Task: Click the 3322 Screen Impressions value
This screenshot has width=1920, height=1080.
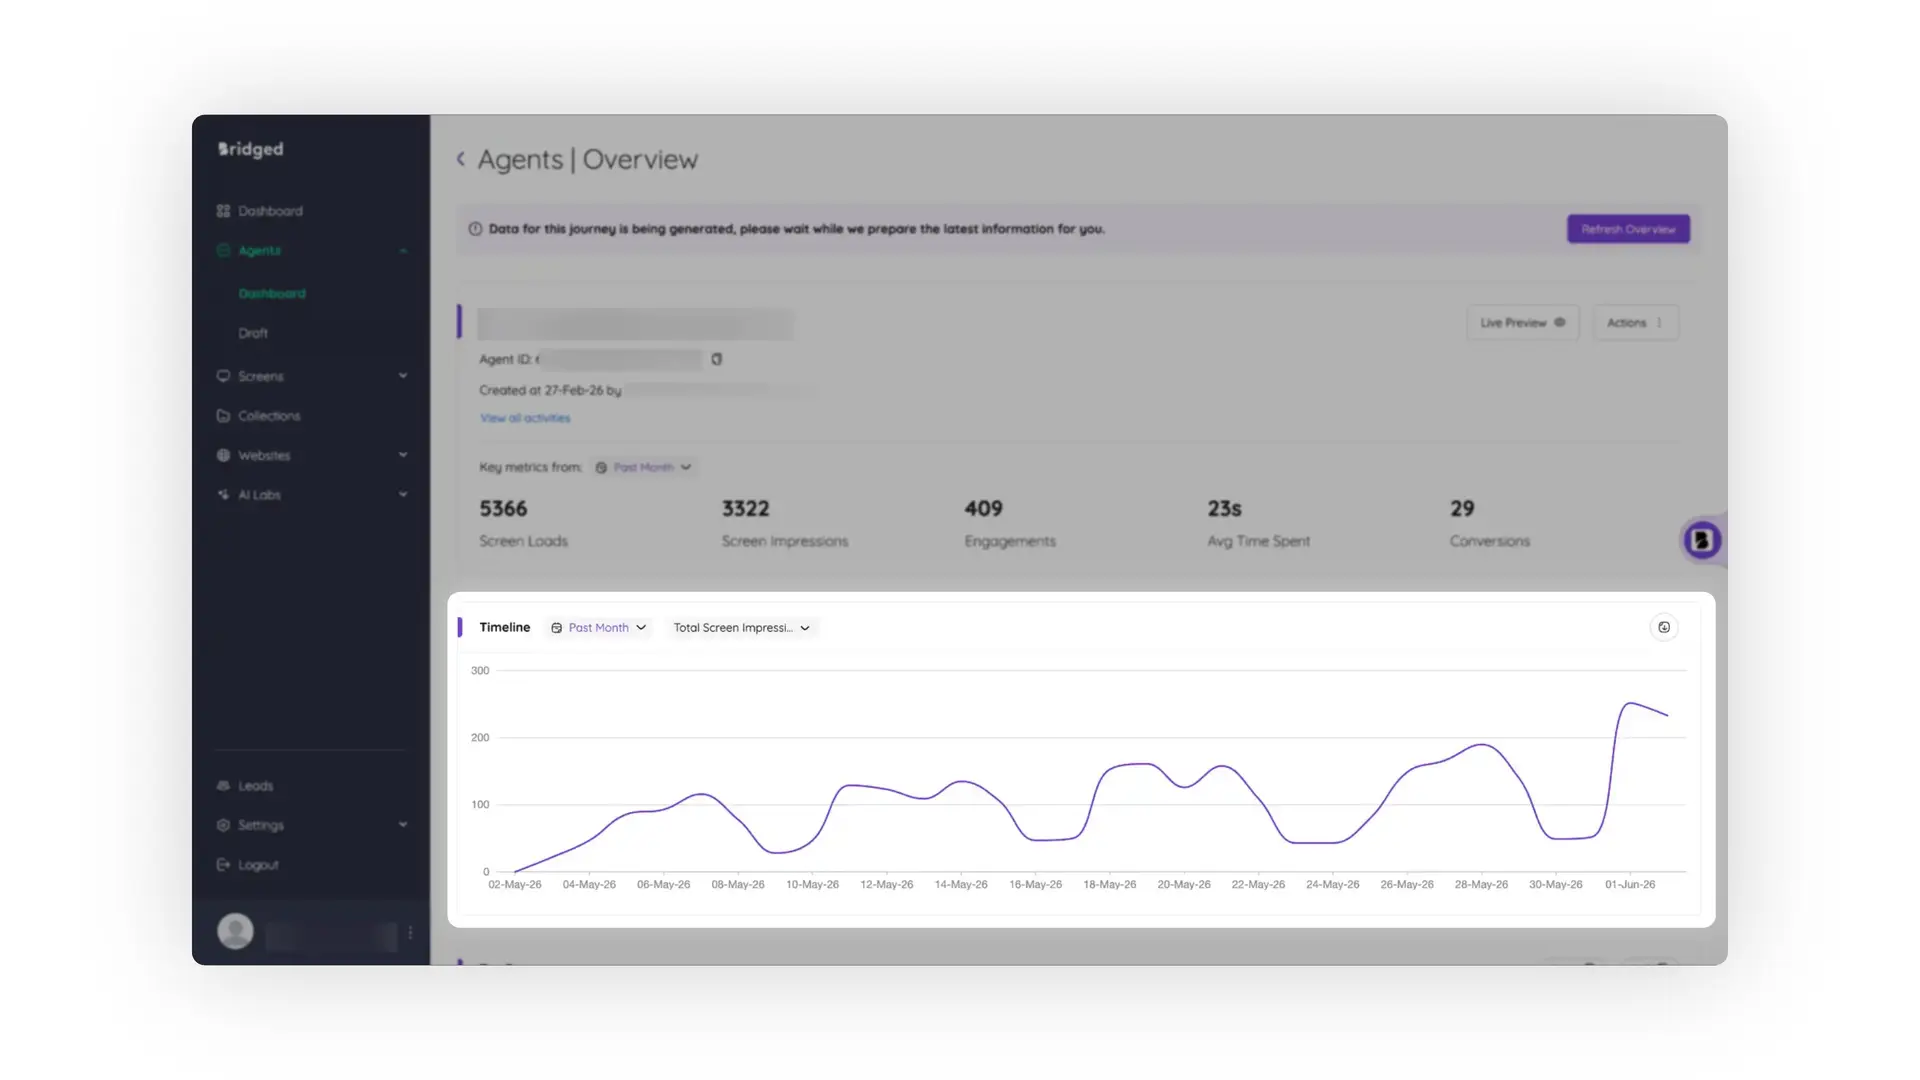Action: click(746, 509)
